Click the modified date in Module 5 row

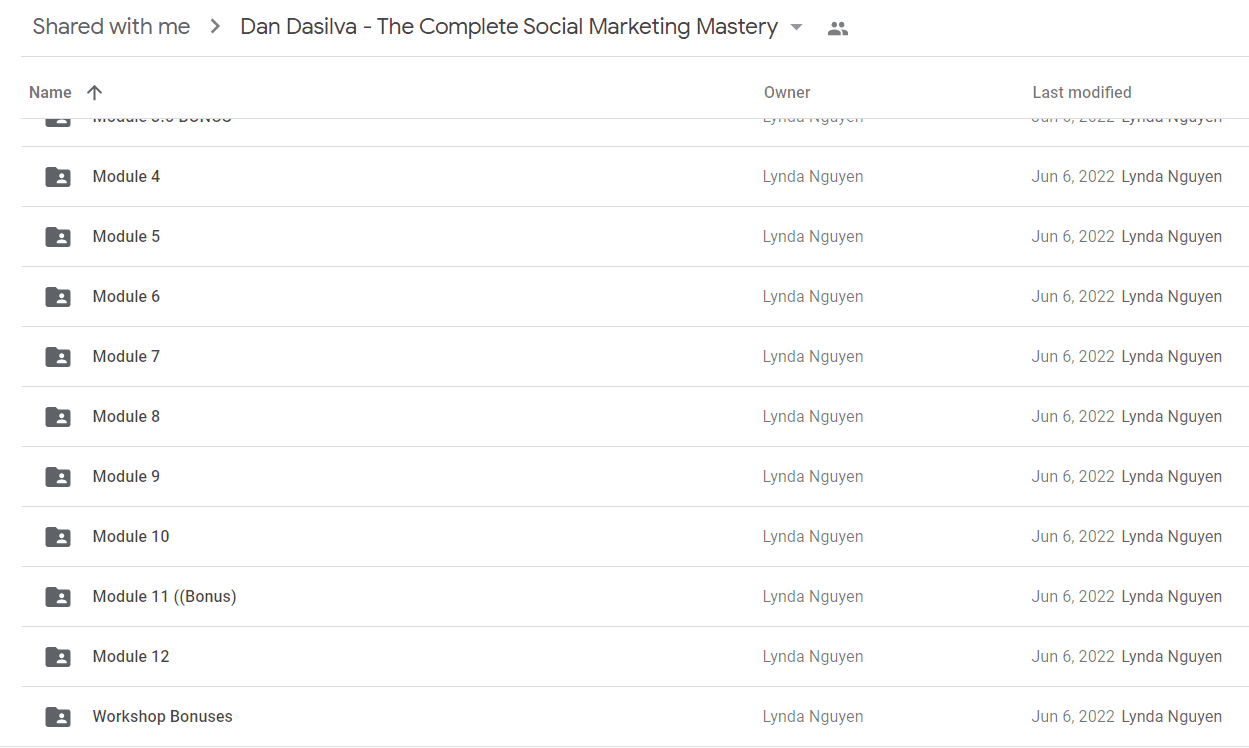pos(1073,237)
